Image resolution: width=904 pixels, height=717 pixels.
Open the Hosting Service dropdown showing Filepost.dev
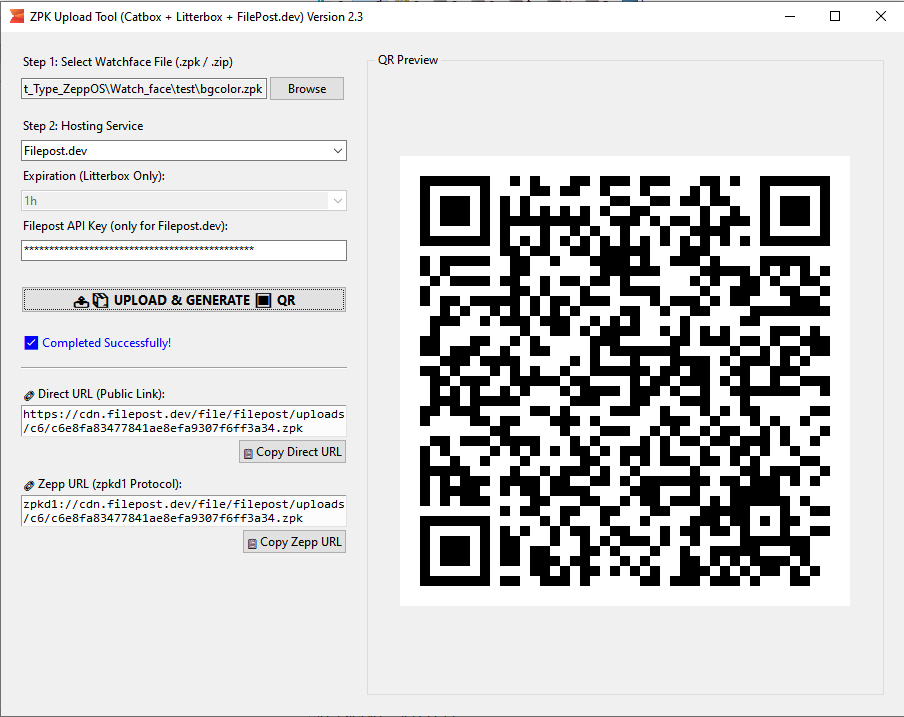pos(184,151)
